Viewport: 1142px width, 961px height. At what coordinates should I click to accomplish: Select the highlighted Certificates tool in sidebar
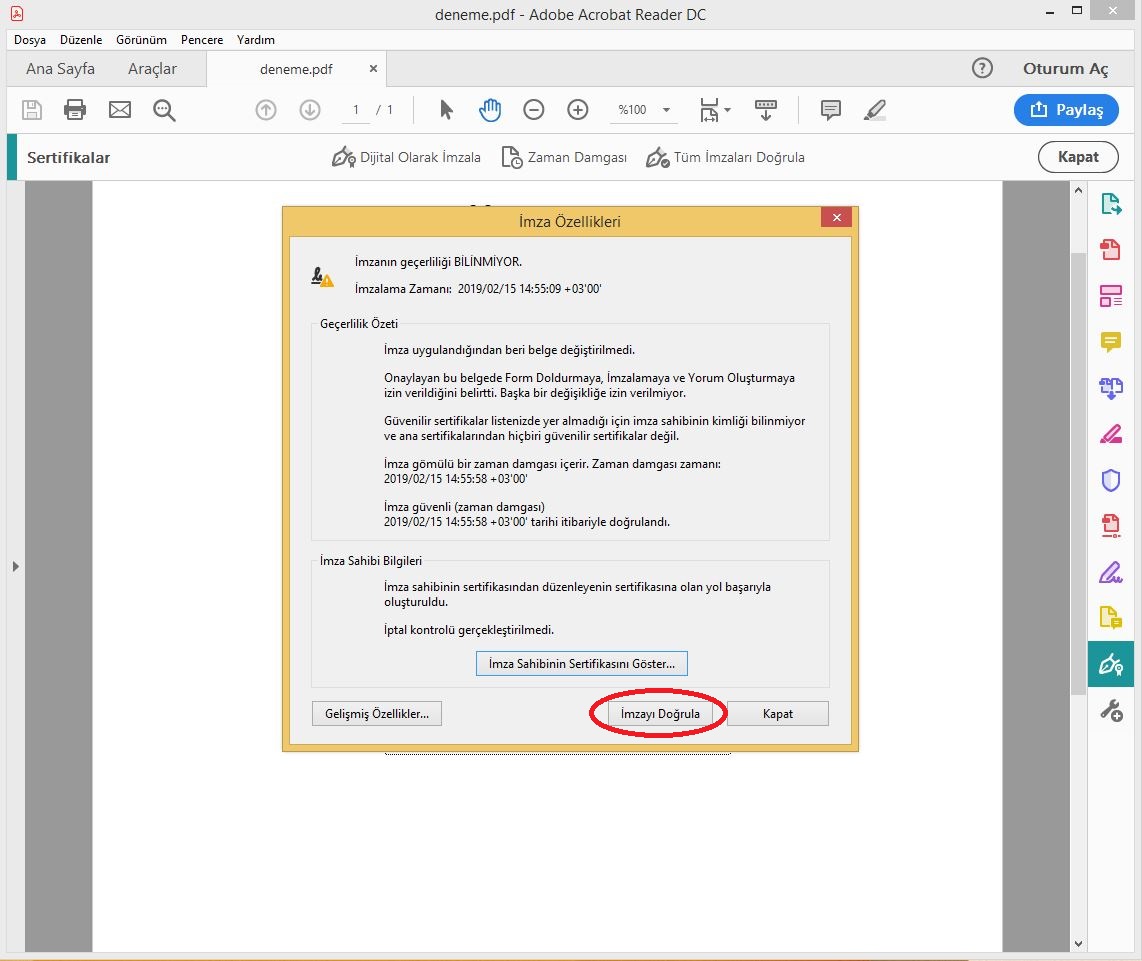tap(1111, 664)
